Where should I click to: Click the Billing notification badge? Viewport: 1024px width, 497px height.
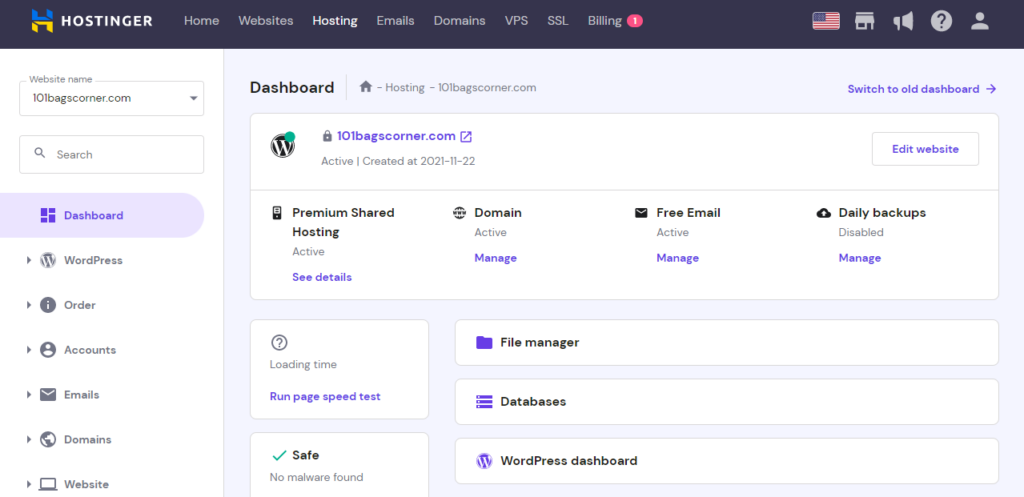635,21
